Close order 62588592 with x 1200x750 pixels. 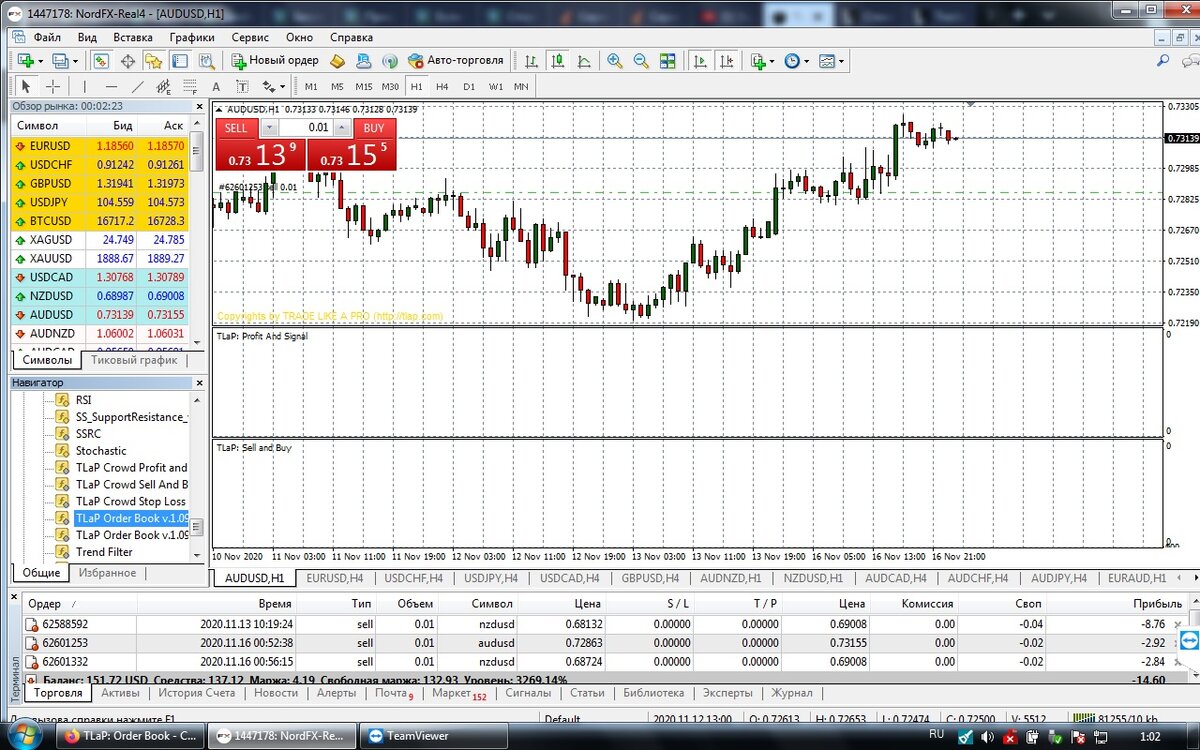pyautogui.click(x=1176, y=625)
